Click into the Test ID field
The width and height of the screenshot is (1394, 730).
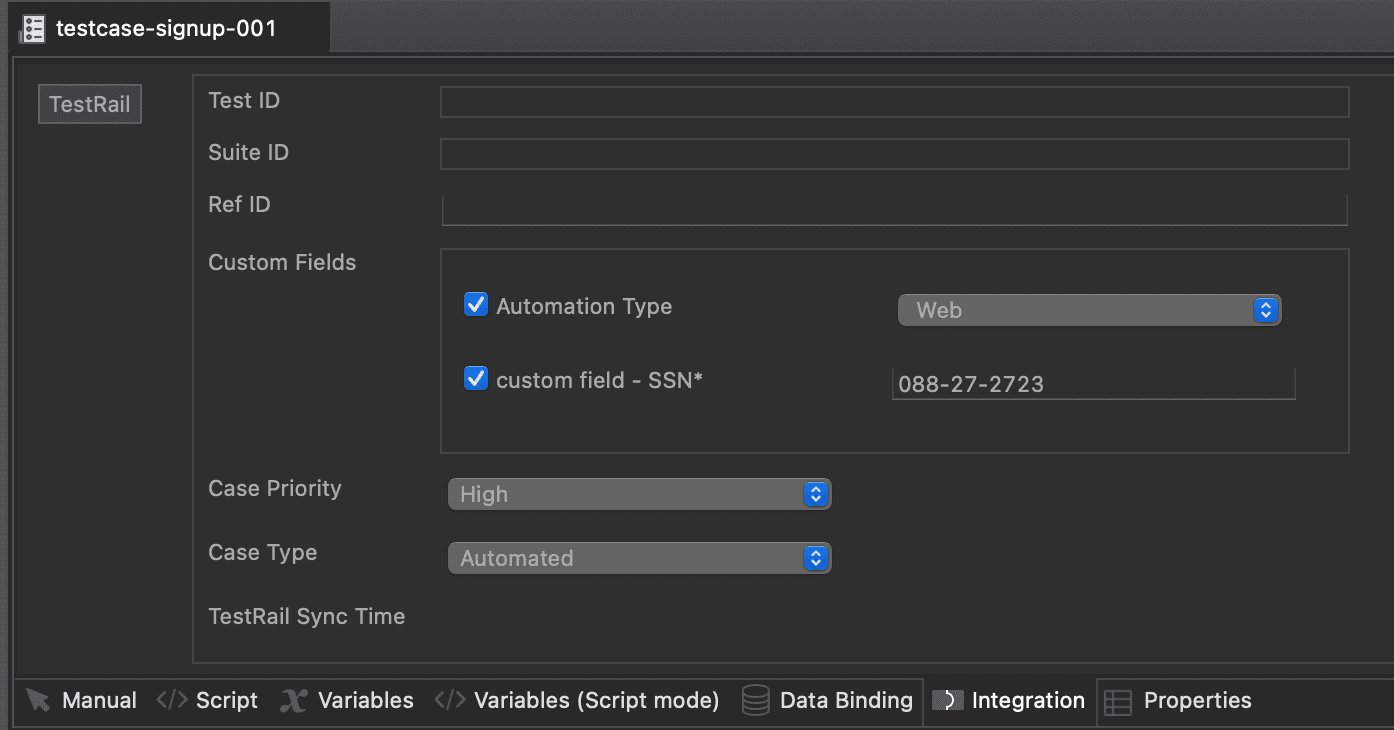(894, 102)
